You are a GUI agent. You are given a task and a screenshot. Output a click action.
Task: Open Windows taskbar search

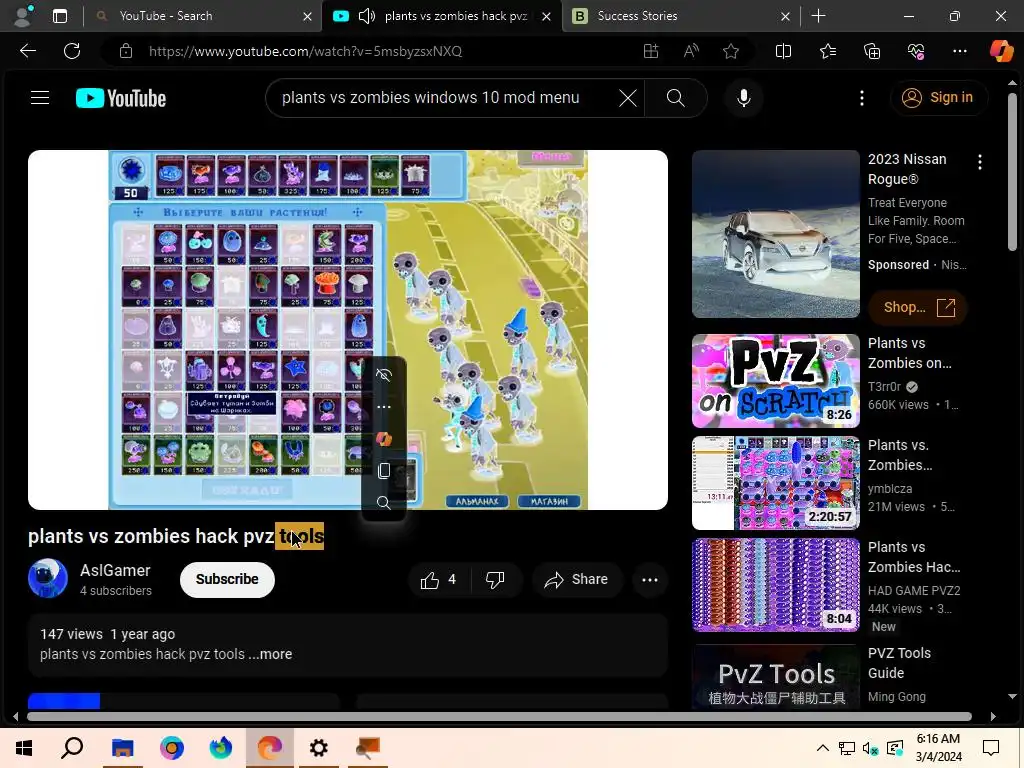pyautogui.click(x=72, y=747)
